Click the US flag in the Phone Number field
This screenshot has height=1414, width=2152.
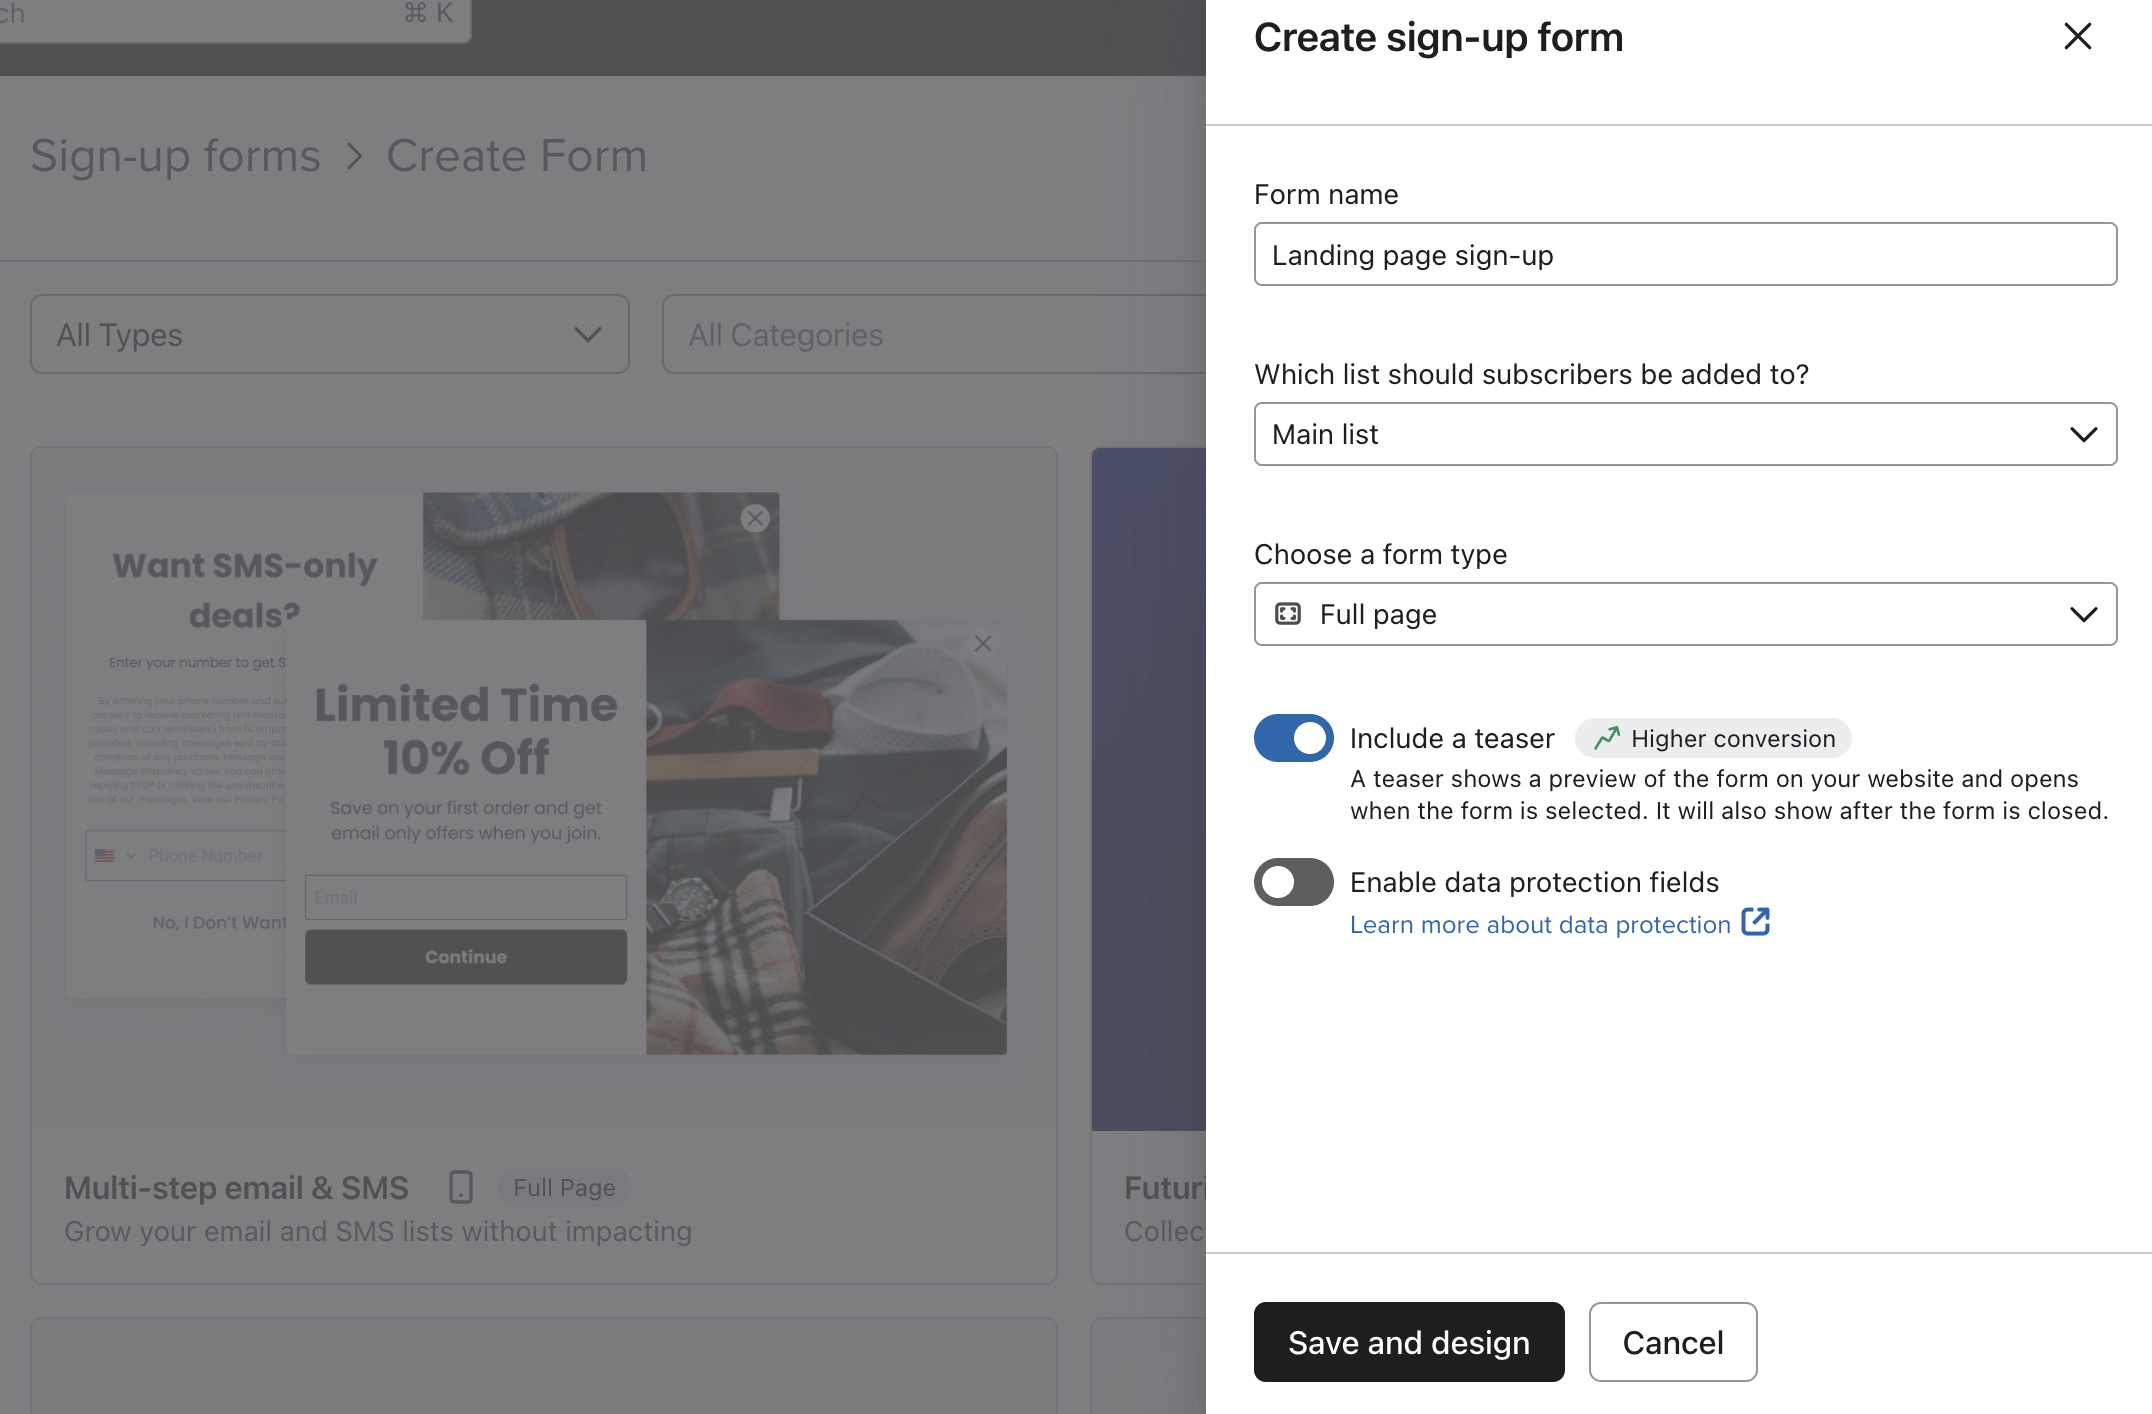coord(105,855)
